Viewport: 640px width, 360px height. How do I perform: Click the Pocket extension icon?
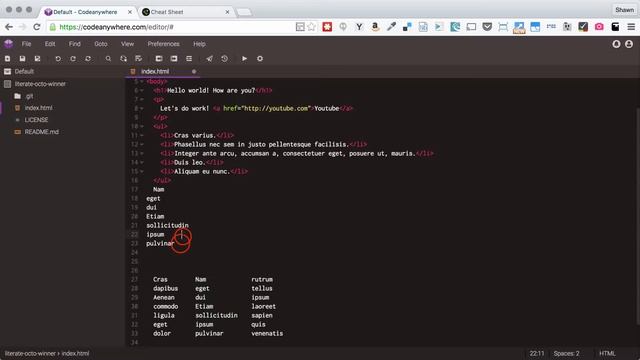click(x=487, y=27)
